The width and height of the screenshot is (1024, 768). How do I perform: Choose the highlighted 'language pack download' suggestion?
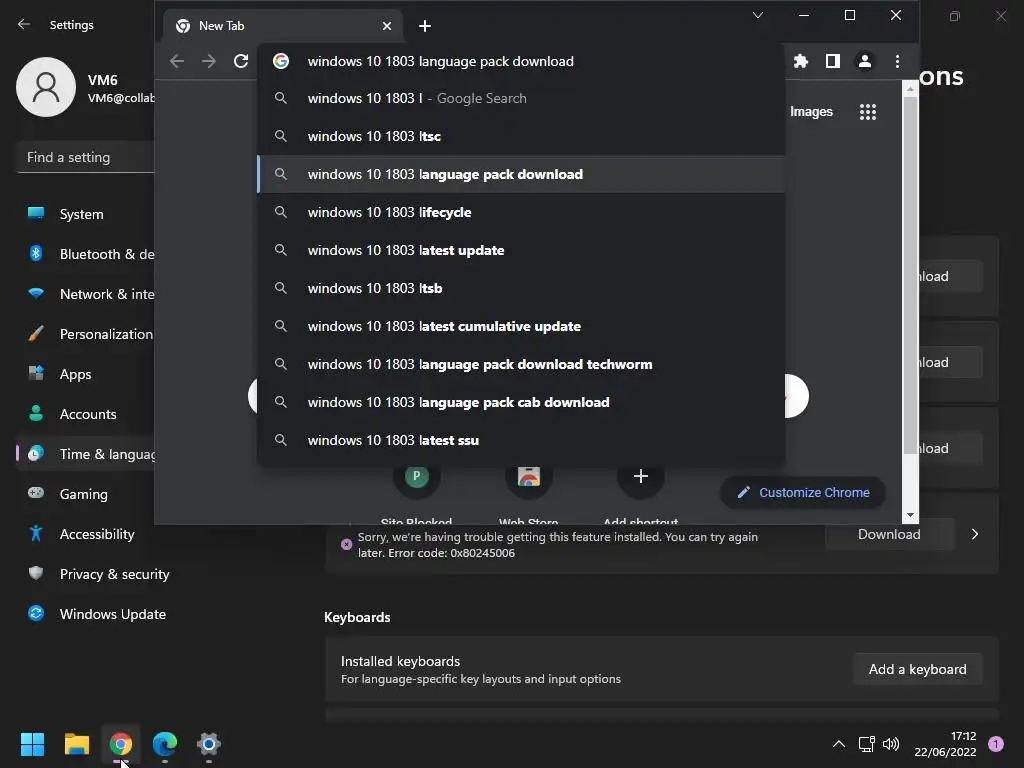point(521,174)
